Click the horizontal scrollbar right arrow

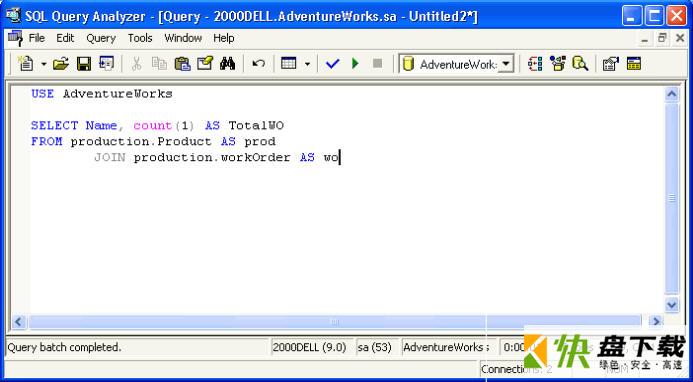click(655, 321)
